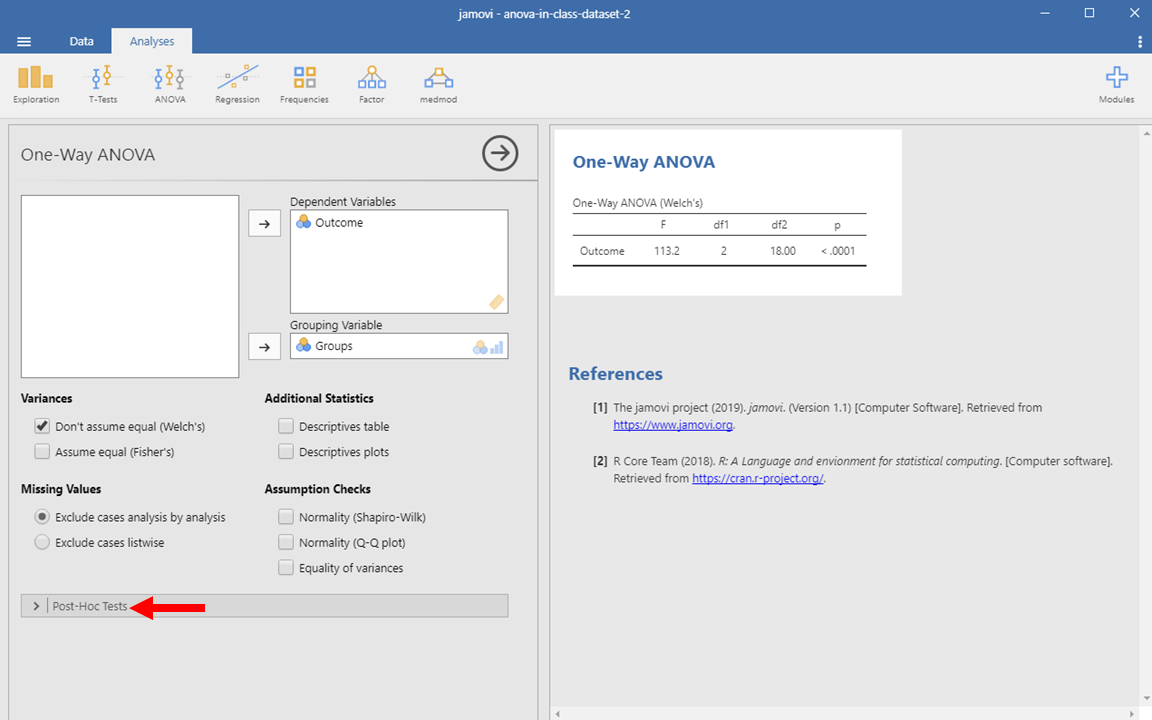Screen dimensions: 1152x720
Task: Uncheck Don't assume equal (Welch's)
Action: coord(42,426)
